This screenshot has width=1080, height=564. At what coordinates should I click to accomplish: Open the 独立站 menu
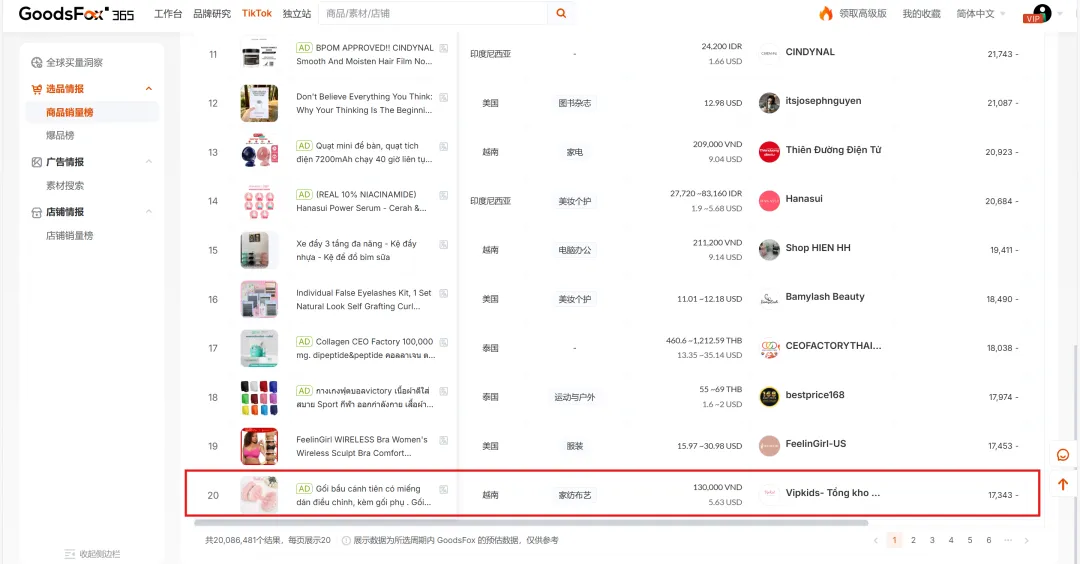click(x=297, y=14)
